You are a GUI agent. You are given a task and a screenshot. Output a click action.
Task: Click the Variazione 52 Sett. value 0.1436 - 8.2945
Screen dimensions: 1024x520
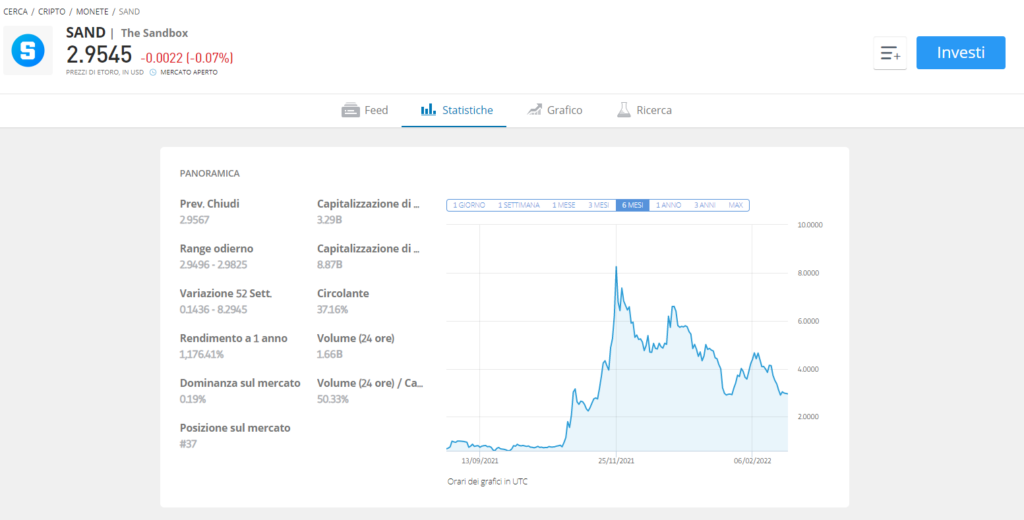click(214, 309)
